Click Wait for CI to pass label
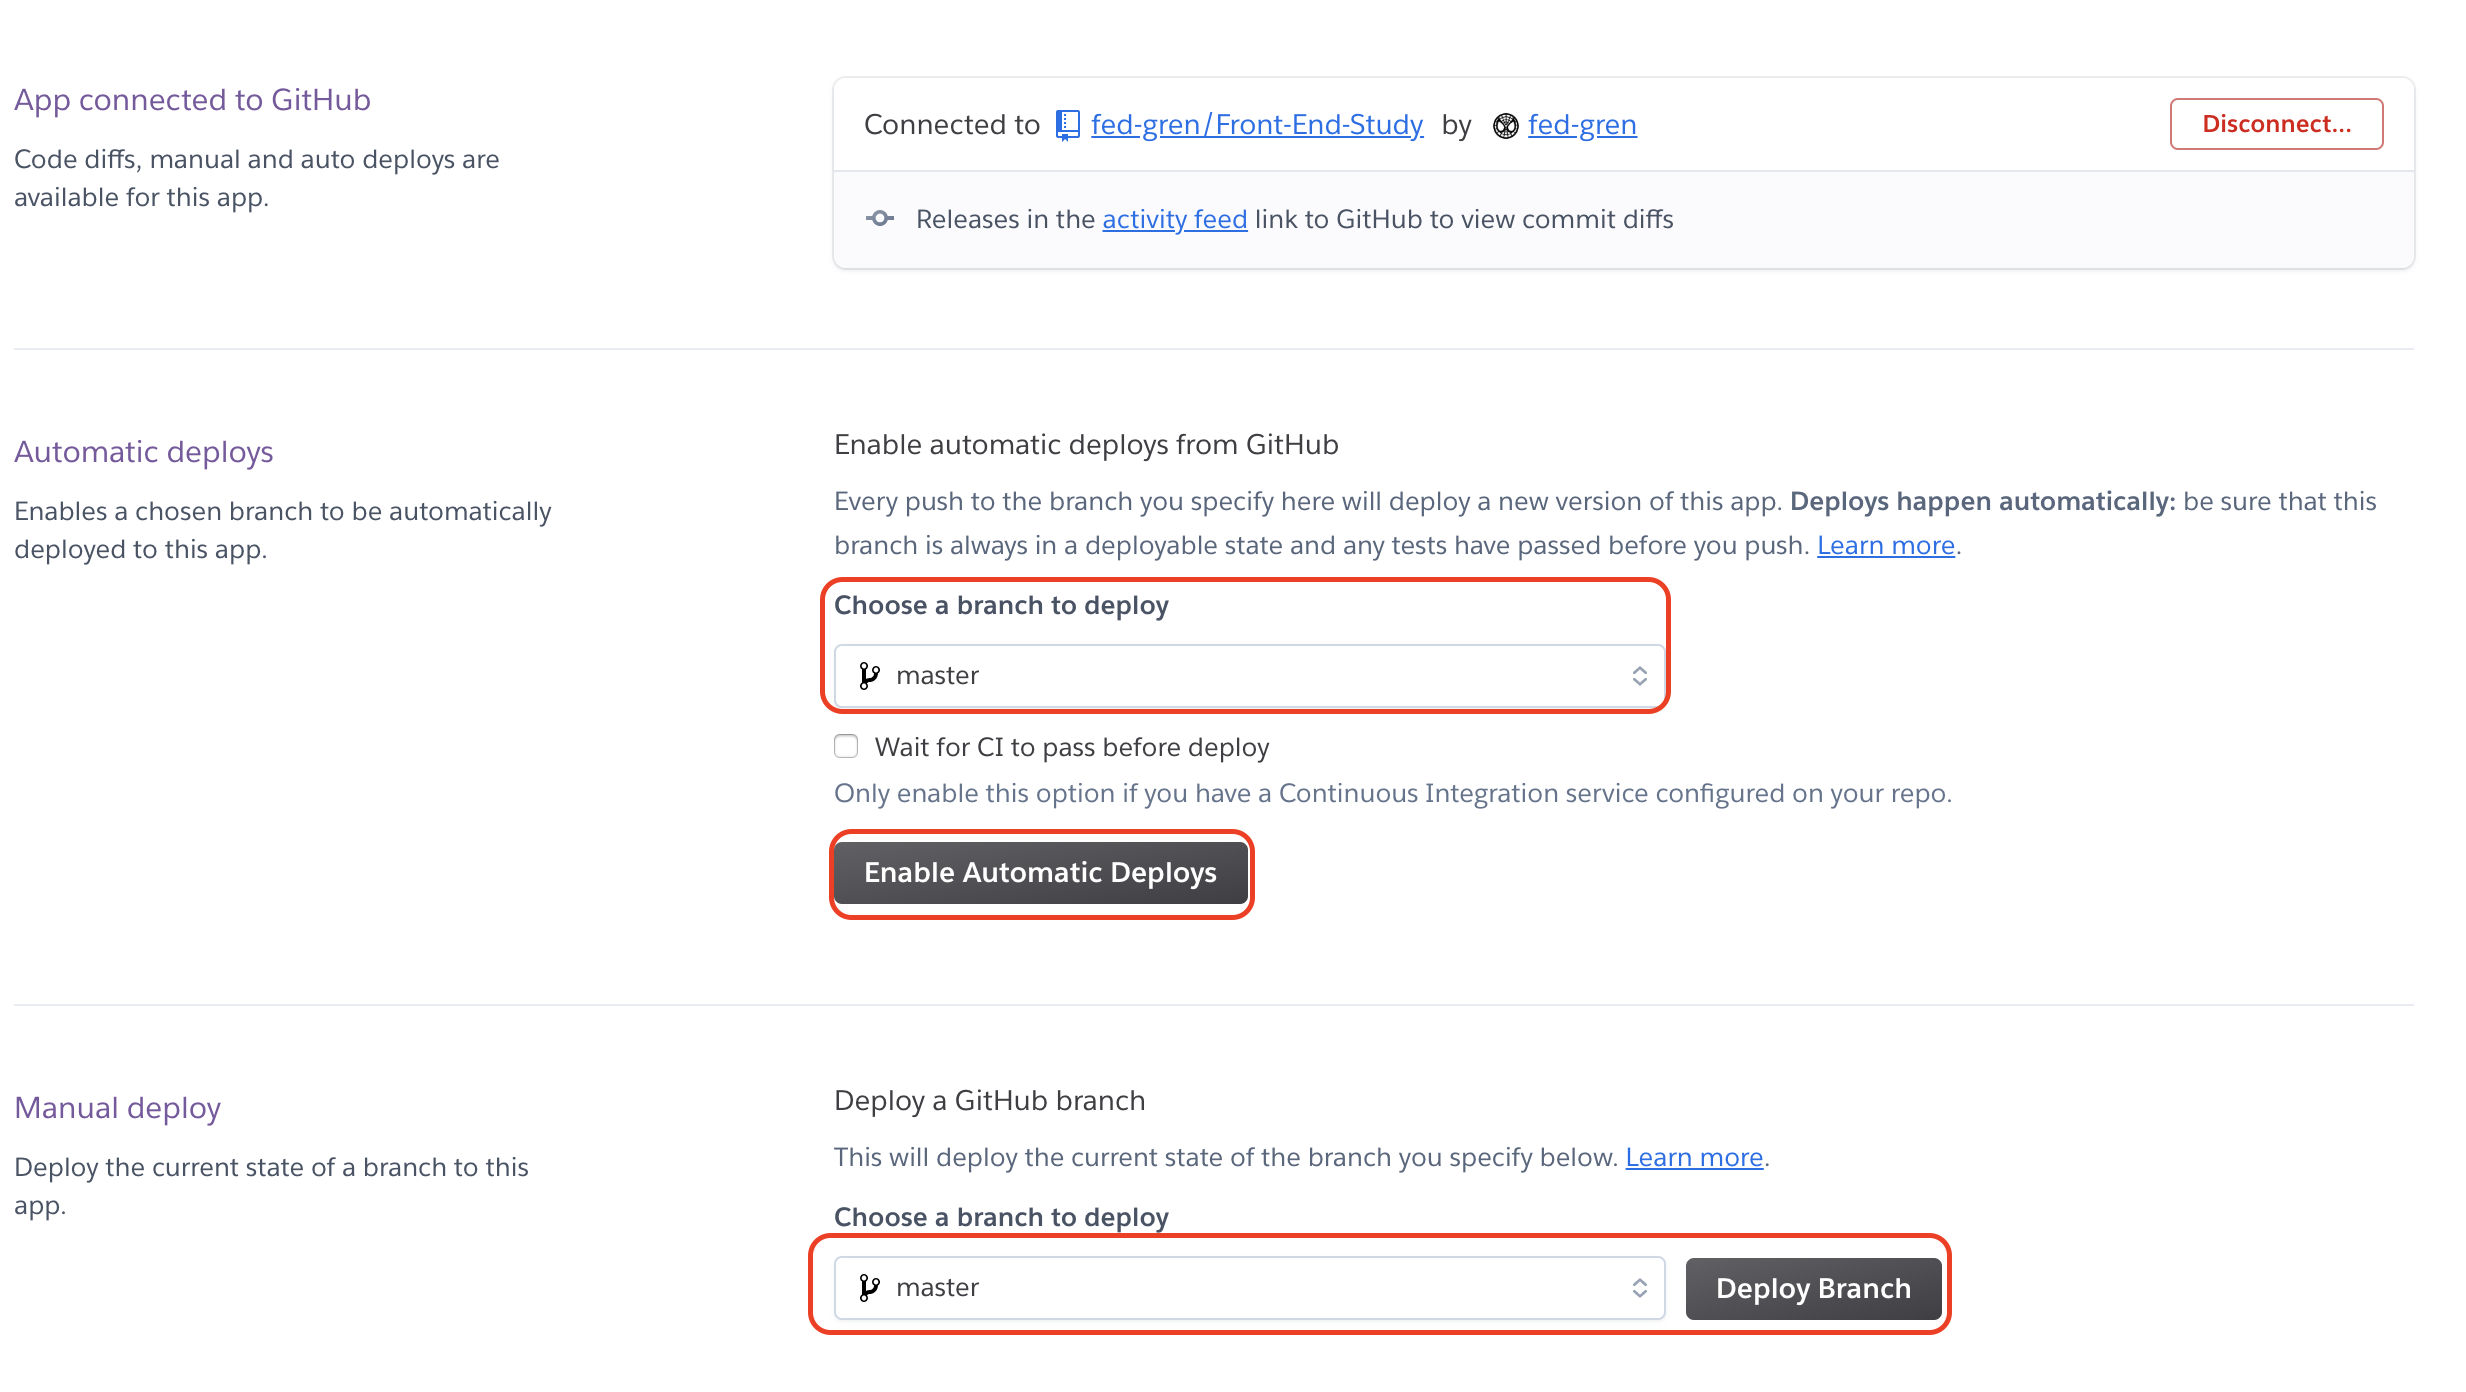This screenshot has width=2466, height=1392. pos(1071,747)
